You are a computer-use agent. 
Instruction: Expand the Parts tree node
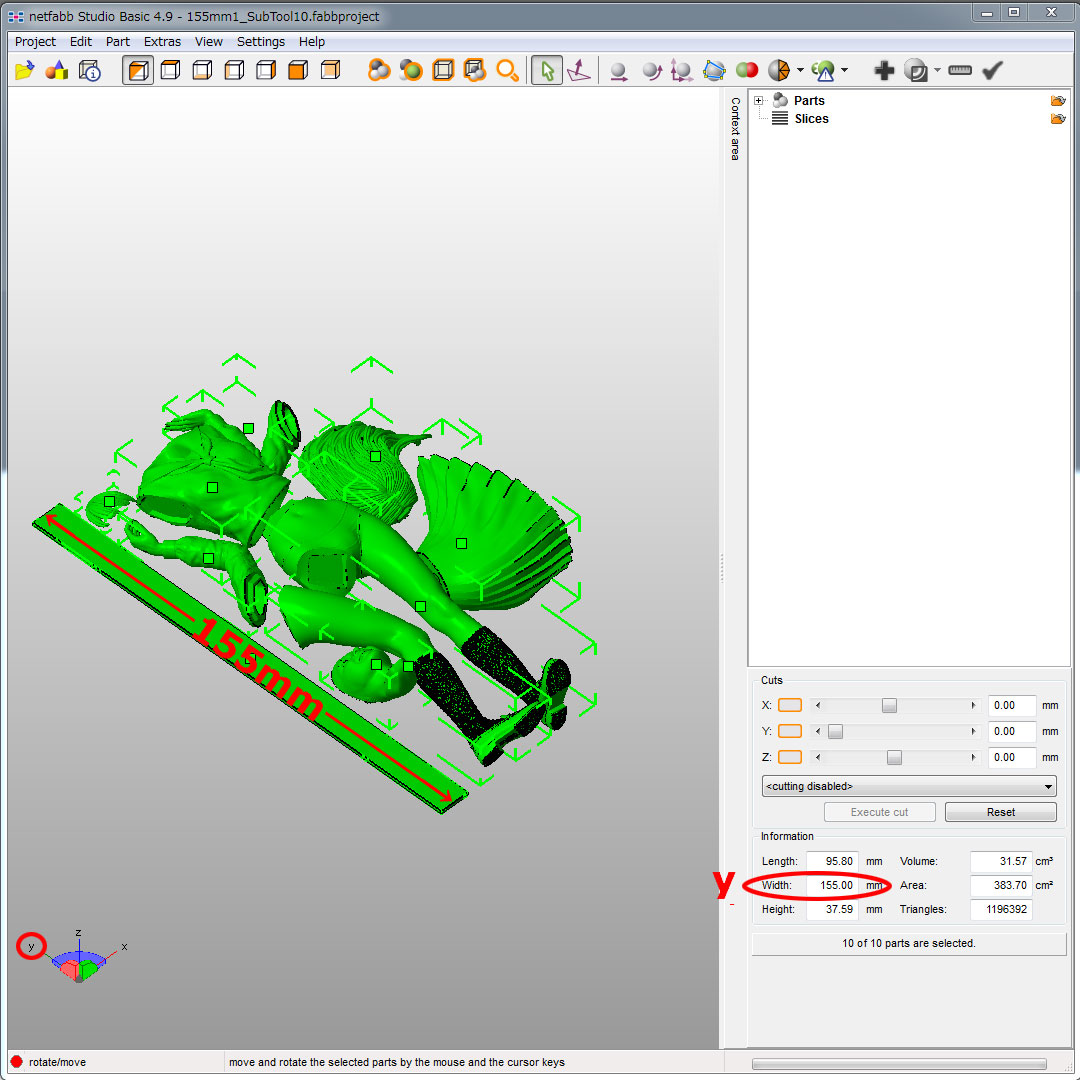point(759,101)
